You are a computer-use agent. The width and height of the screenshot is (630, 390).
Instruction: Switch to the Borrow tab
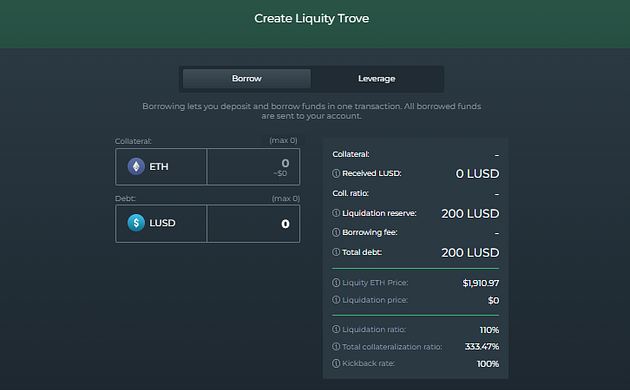pyautogui.click(x=247, y=78)
